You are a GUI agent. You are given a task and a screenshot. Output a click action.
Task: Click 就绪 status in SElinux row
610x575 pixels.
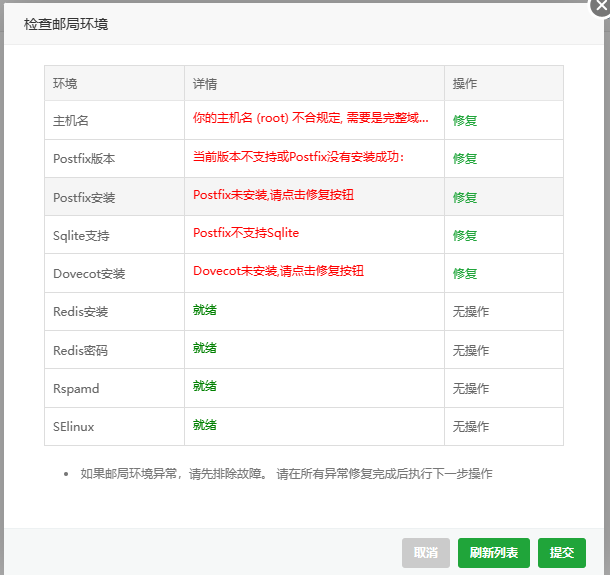205,425
